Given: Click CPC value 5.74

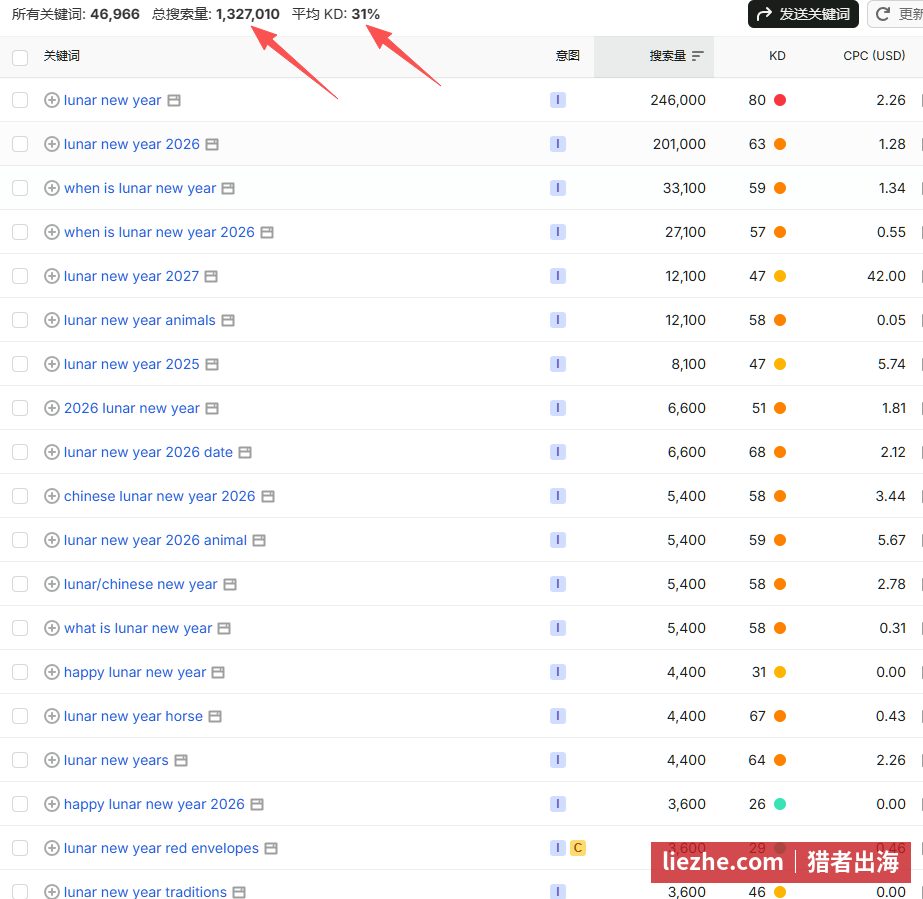Looking at the screenshot, I should pos(892,364).
